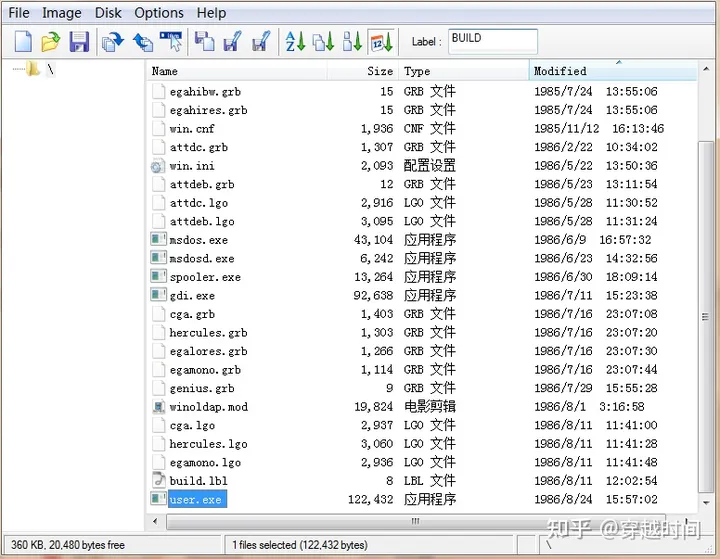
Task: Select file attdc.grb
Action: click(x=199, y=147)
